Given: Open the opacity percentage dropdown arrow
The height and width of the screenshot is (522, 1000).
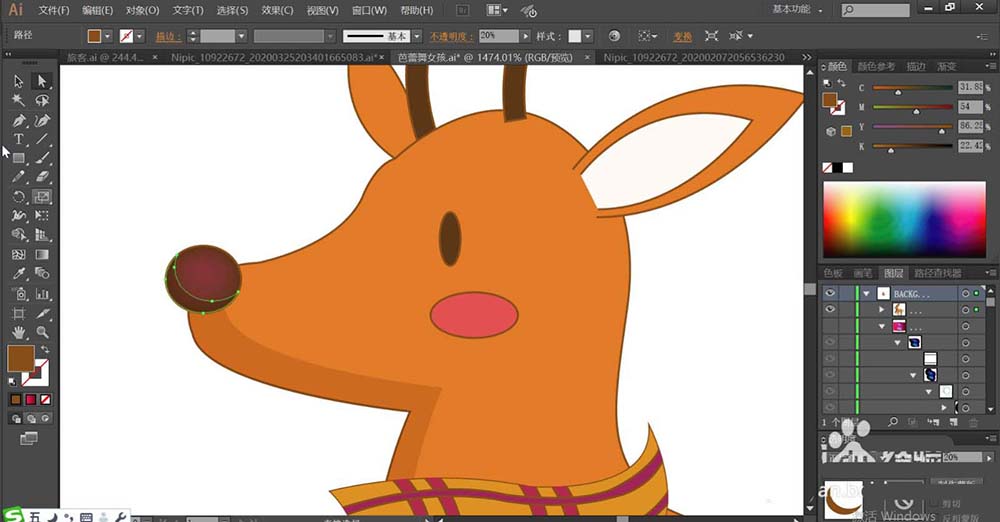Looking at the screenshot, I should pyautogui.click(x=526, y=36).
